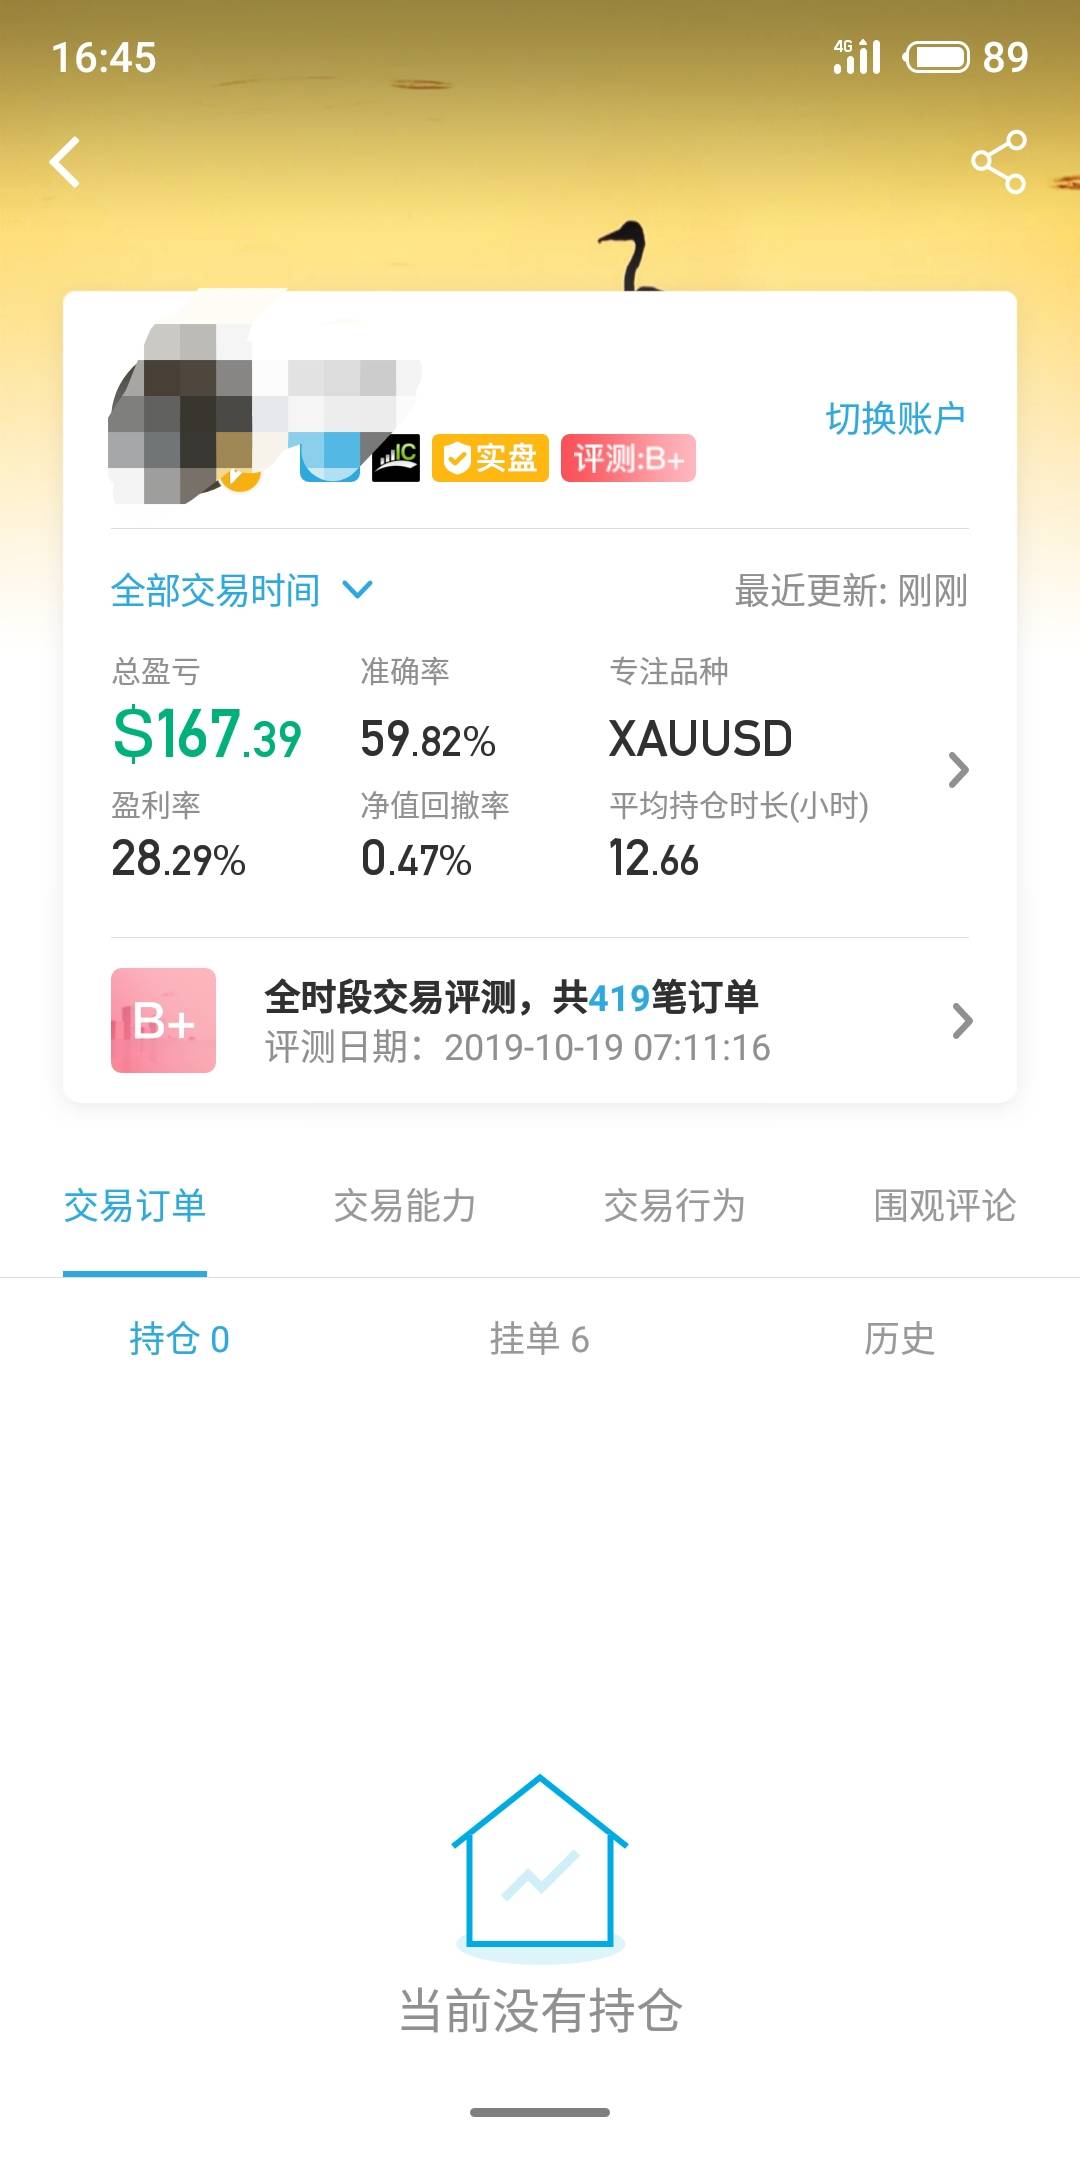Tap the 全时段交易评测 report title
The width and height of the screenshot is (1080, 2160).
click(511, 997)
